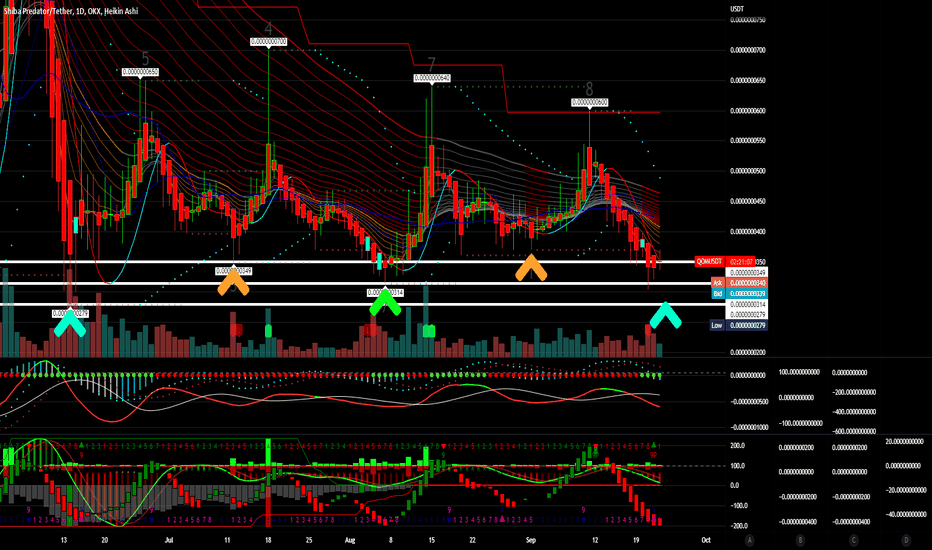
Task: Click the Ask label tag
Action: pyautogui.click(x=717, y=283)
